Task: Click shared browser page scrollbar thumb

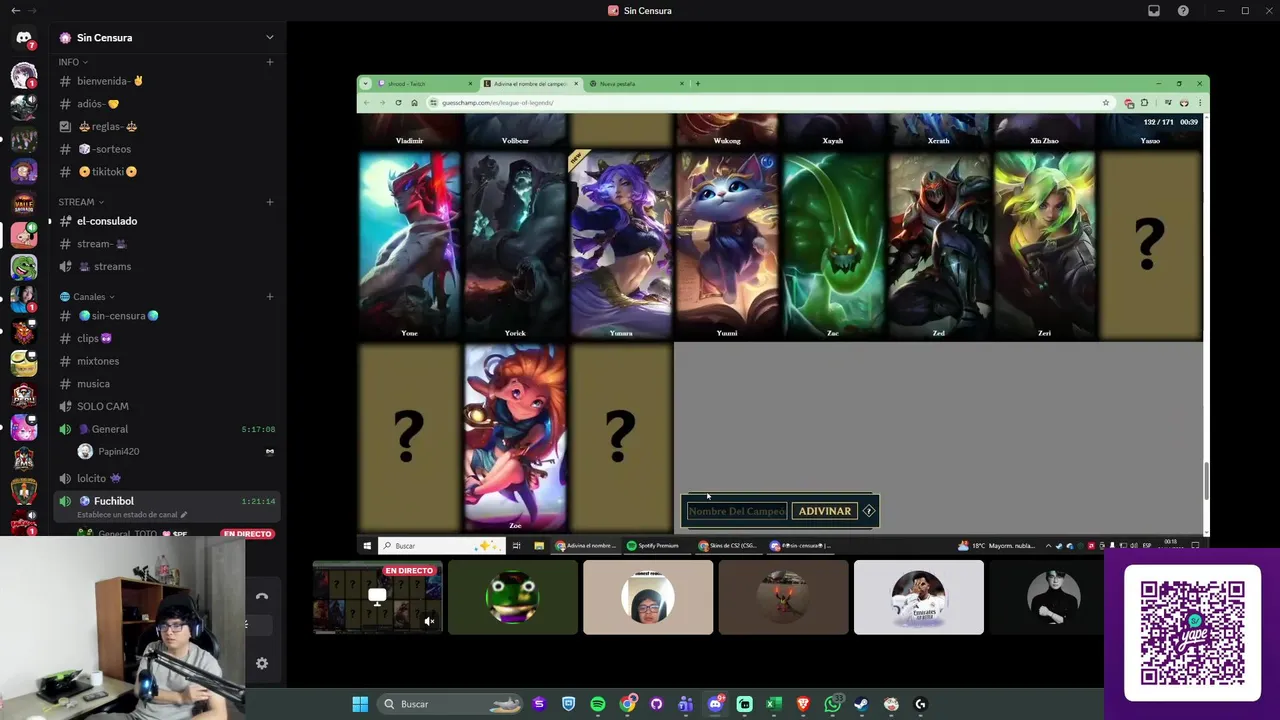Action: 1205,482
